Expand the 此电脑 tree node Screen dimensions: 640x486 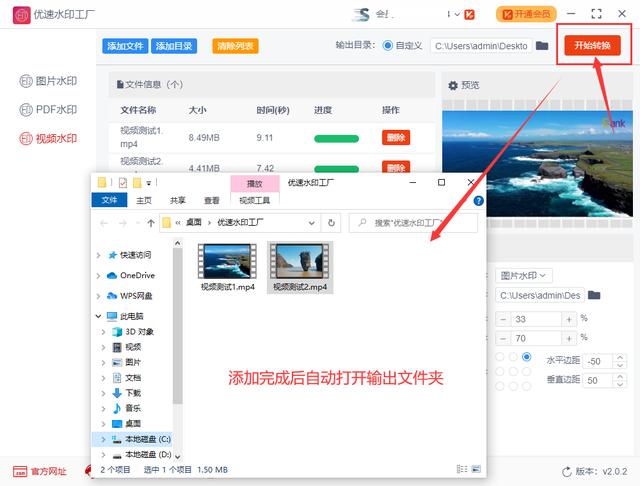point(98,316)
